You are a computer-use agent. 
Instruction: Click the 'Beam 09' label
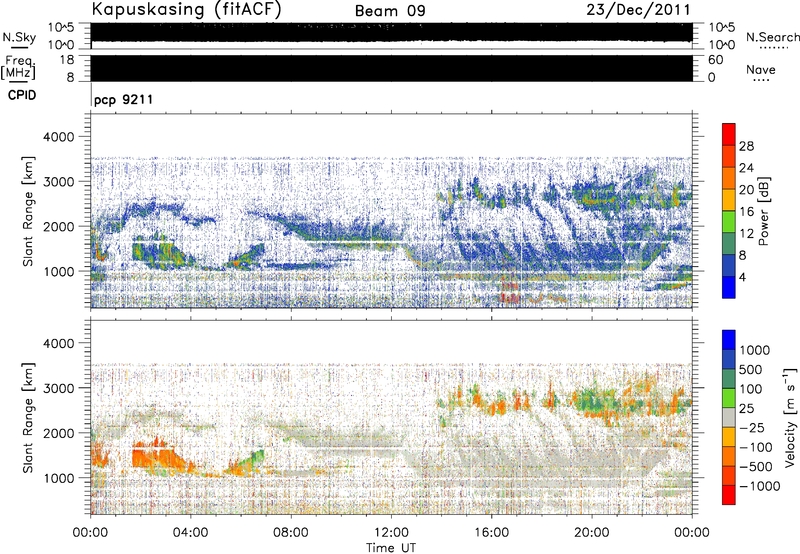point(390,11)
